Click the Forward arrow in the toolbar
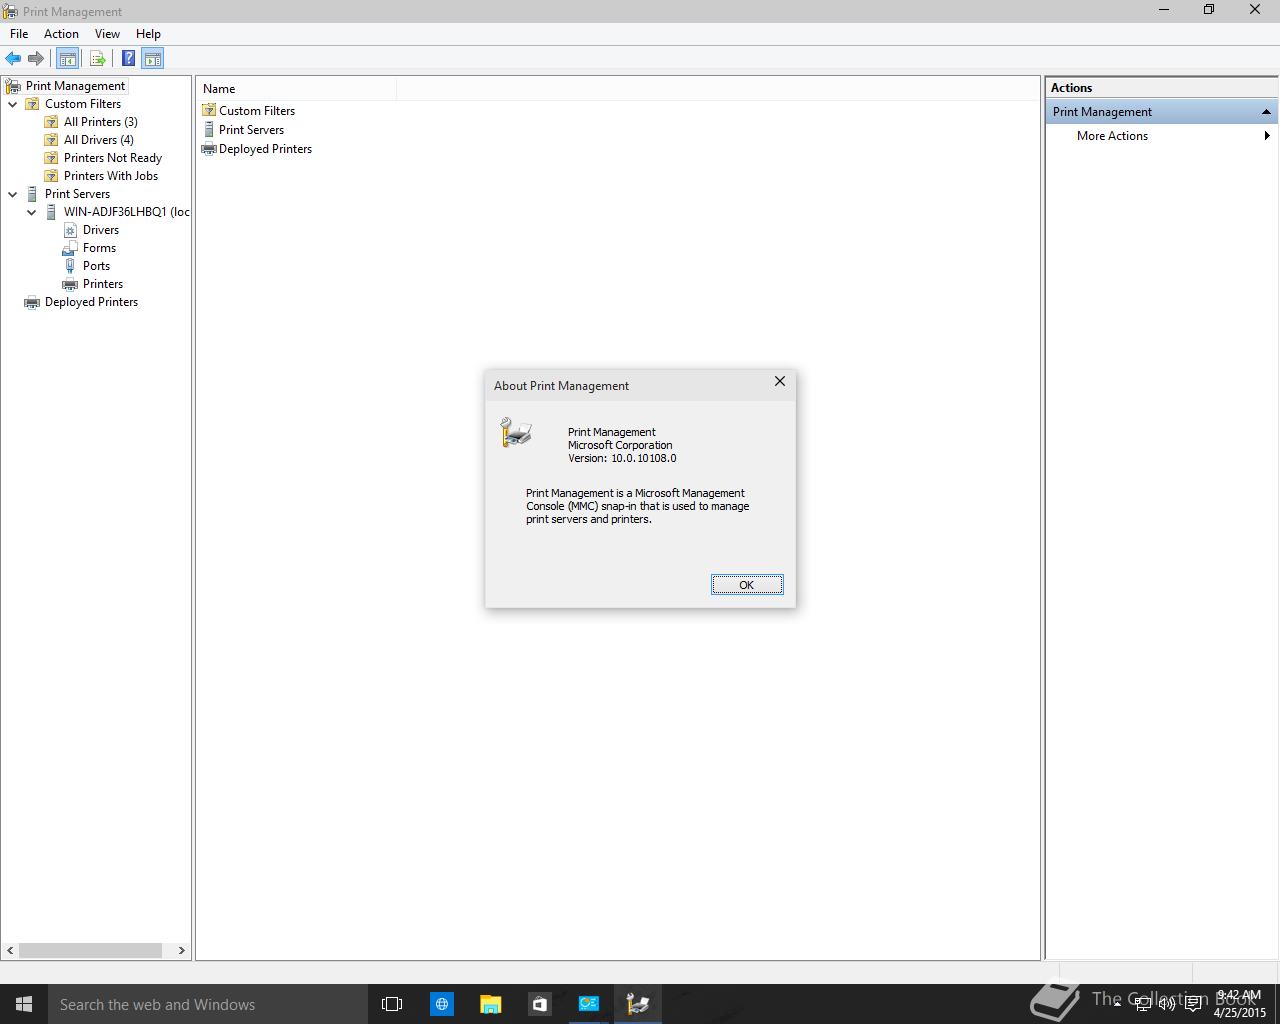Viewport: 1280px width, 1024px height. pos(36,58)
